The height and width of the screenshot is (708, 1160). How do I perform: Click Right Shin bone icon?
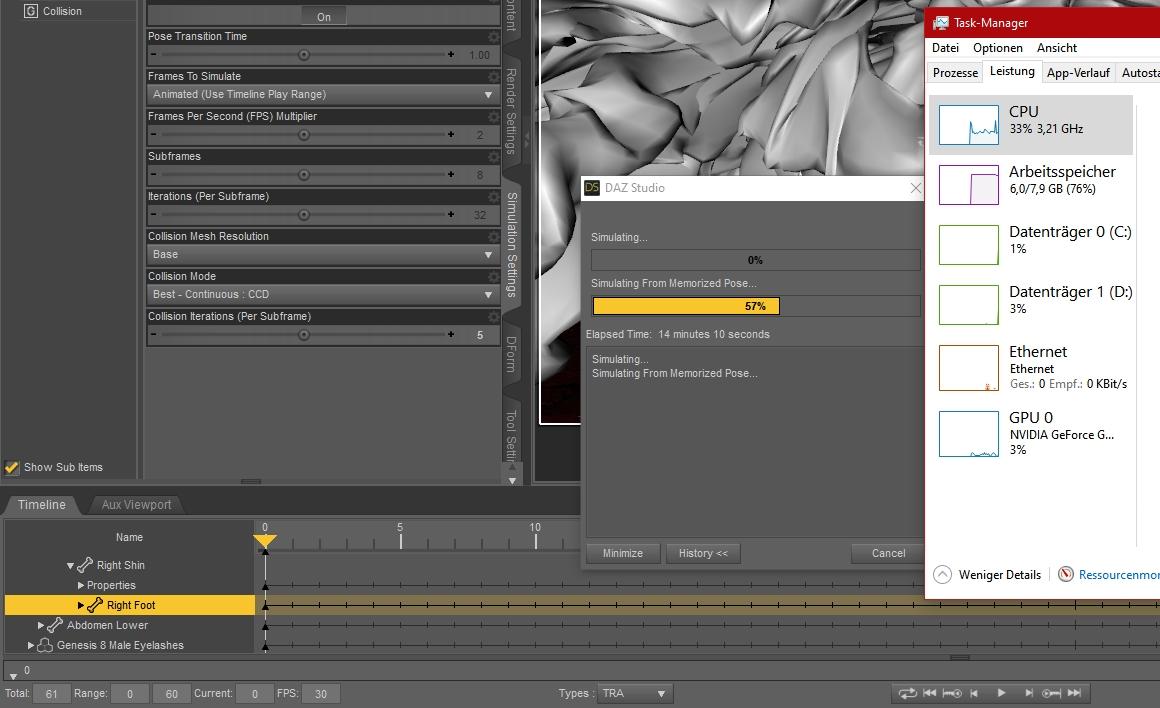pos(85,565)
